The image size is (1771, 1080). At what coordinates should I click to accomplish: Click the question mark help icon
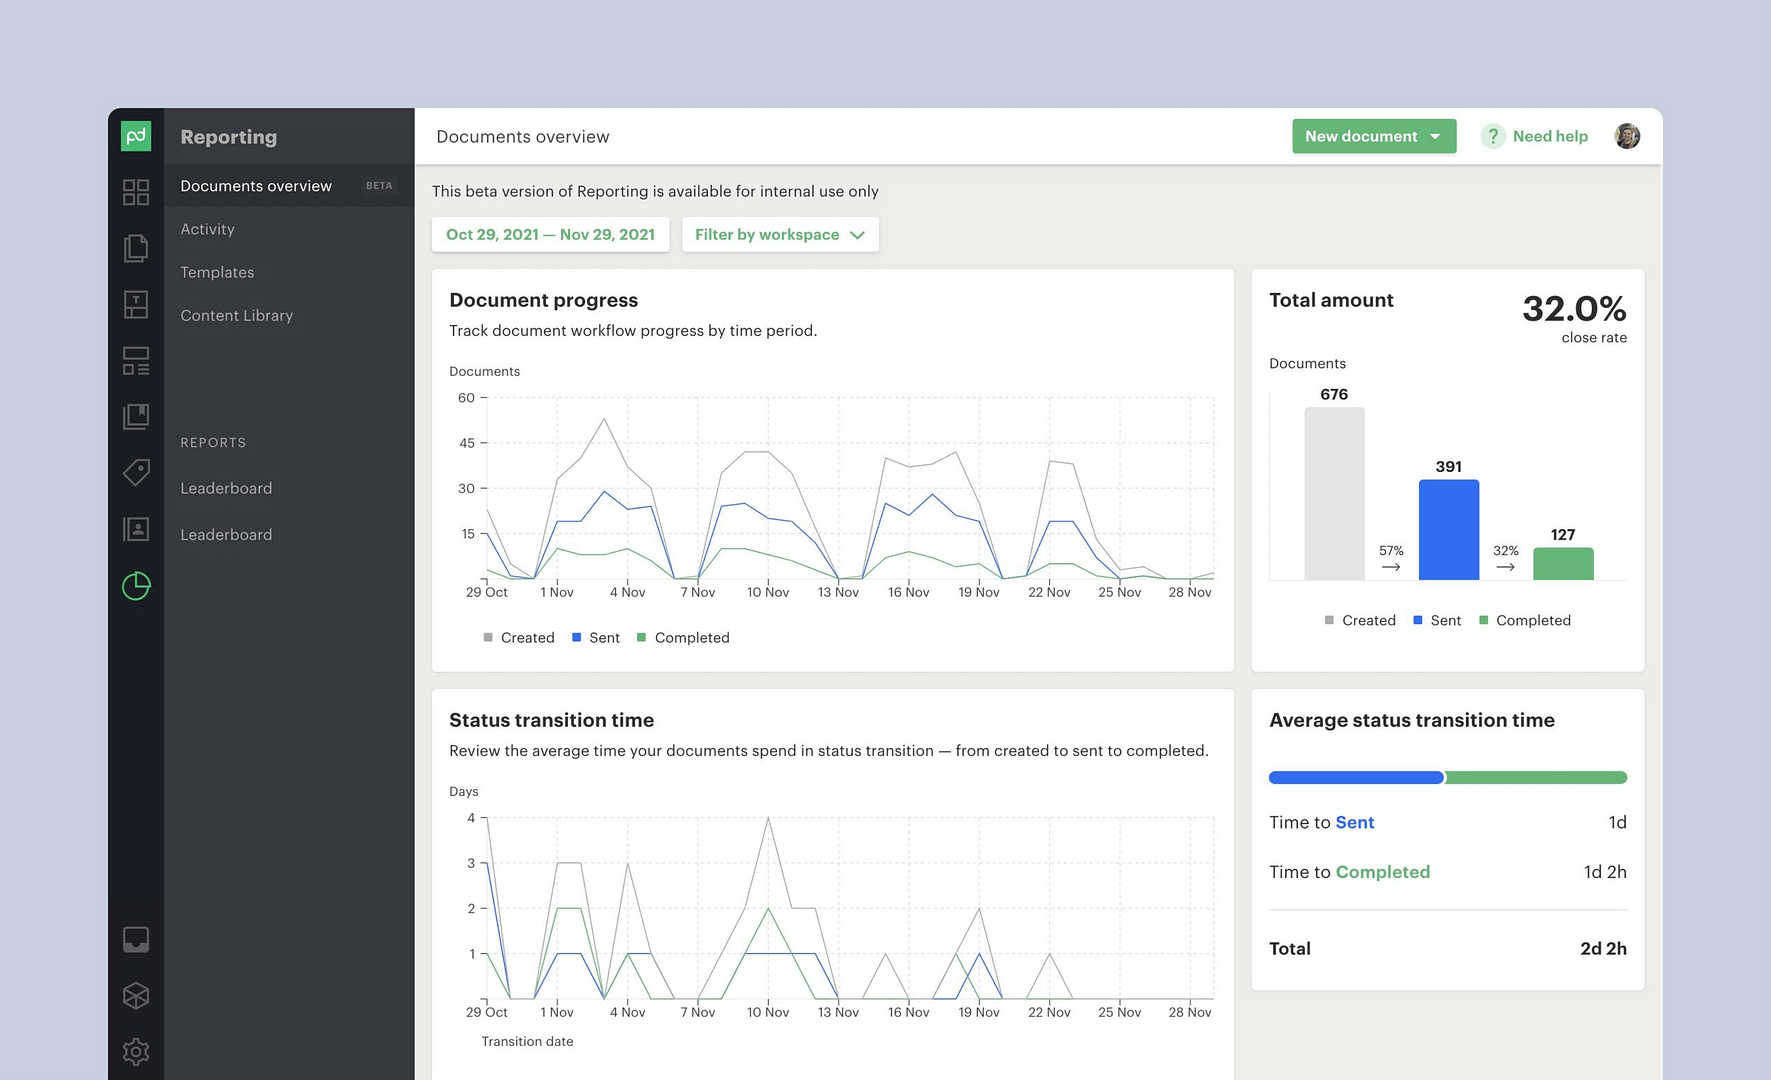1493,136
